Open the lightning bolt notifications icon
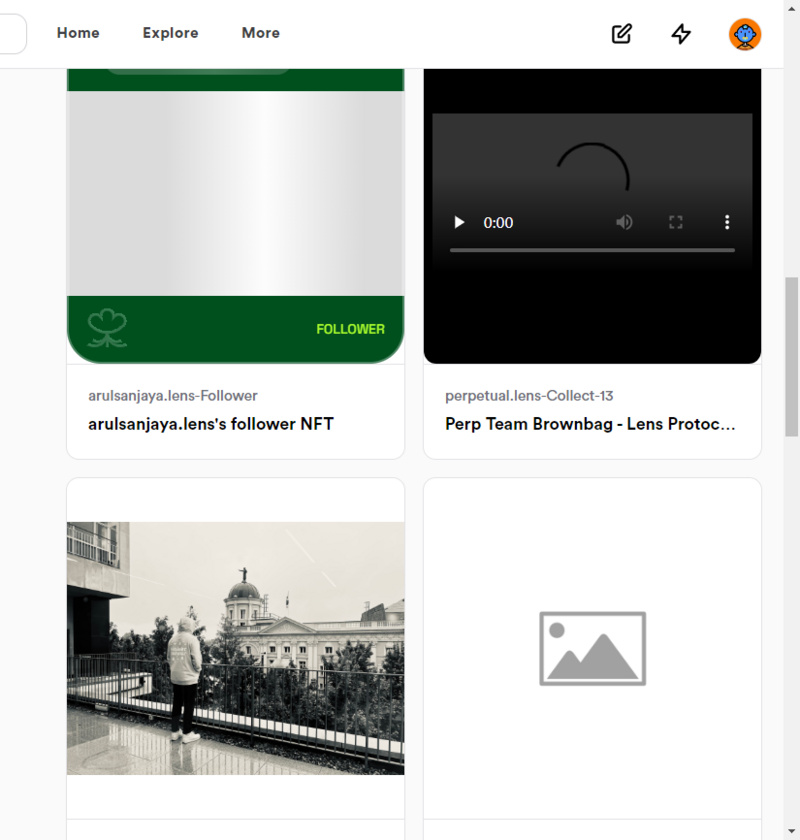800x840 pixels. (681, 34)
